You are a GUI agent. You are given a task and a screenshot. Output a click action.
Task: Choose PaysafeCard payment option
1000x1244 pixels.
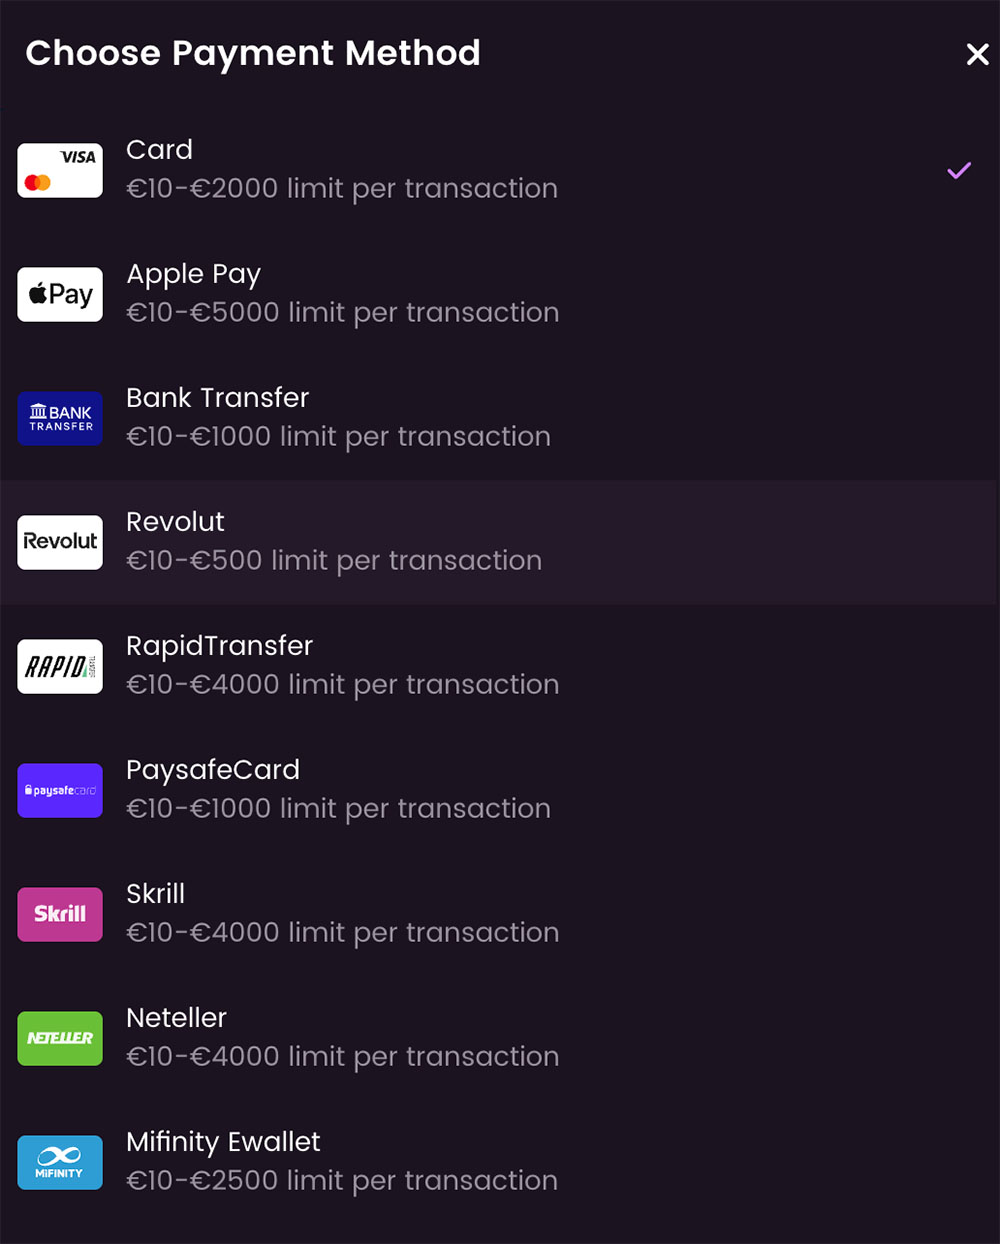tap(212, 770)
